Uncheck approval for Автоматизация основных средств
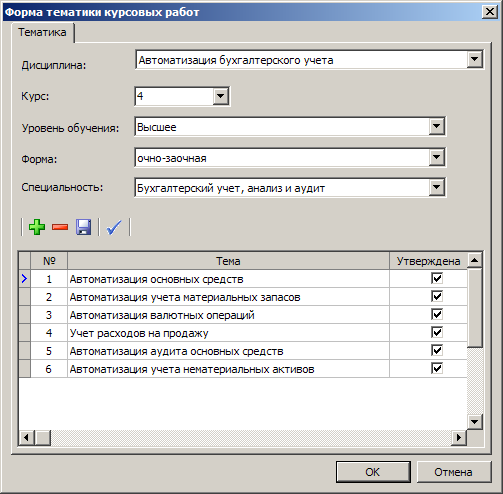 click(x=437, y=278)
